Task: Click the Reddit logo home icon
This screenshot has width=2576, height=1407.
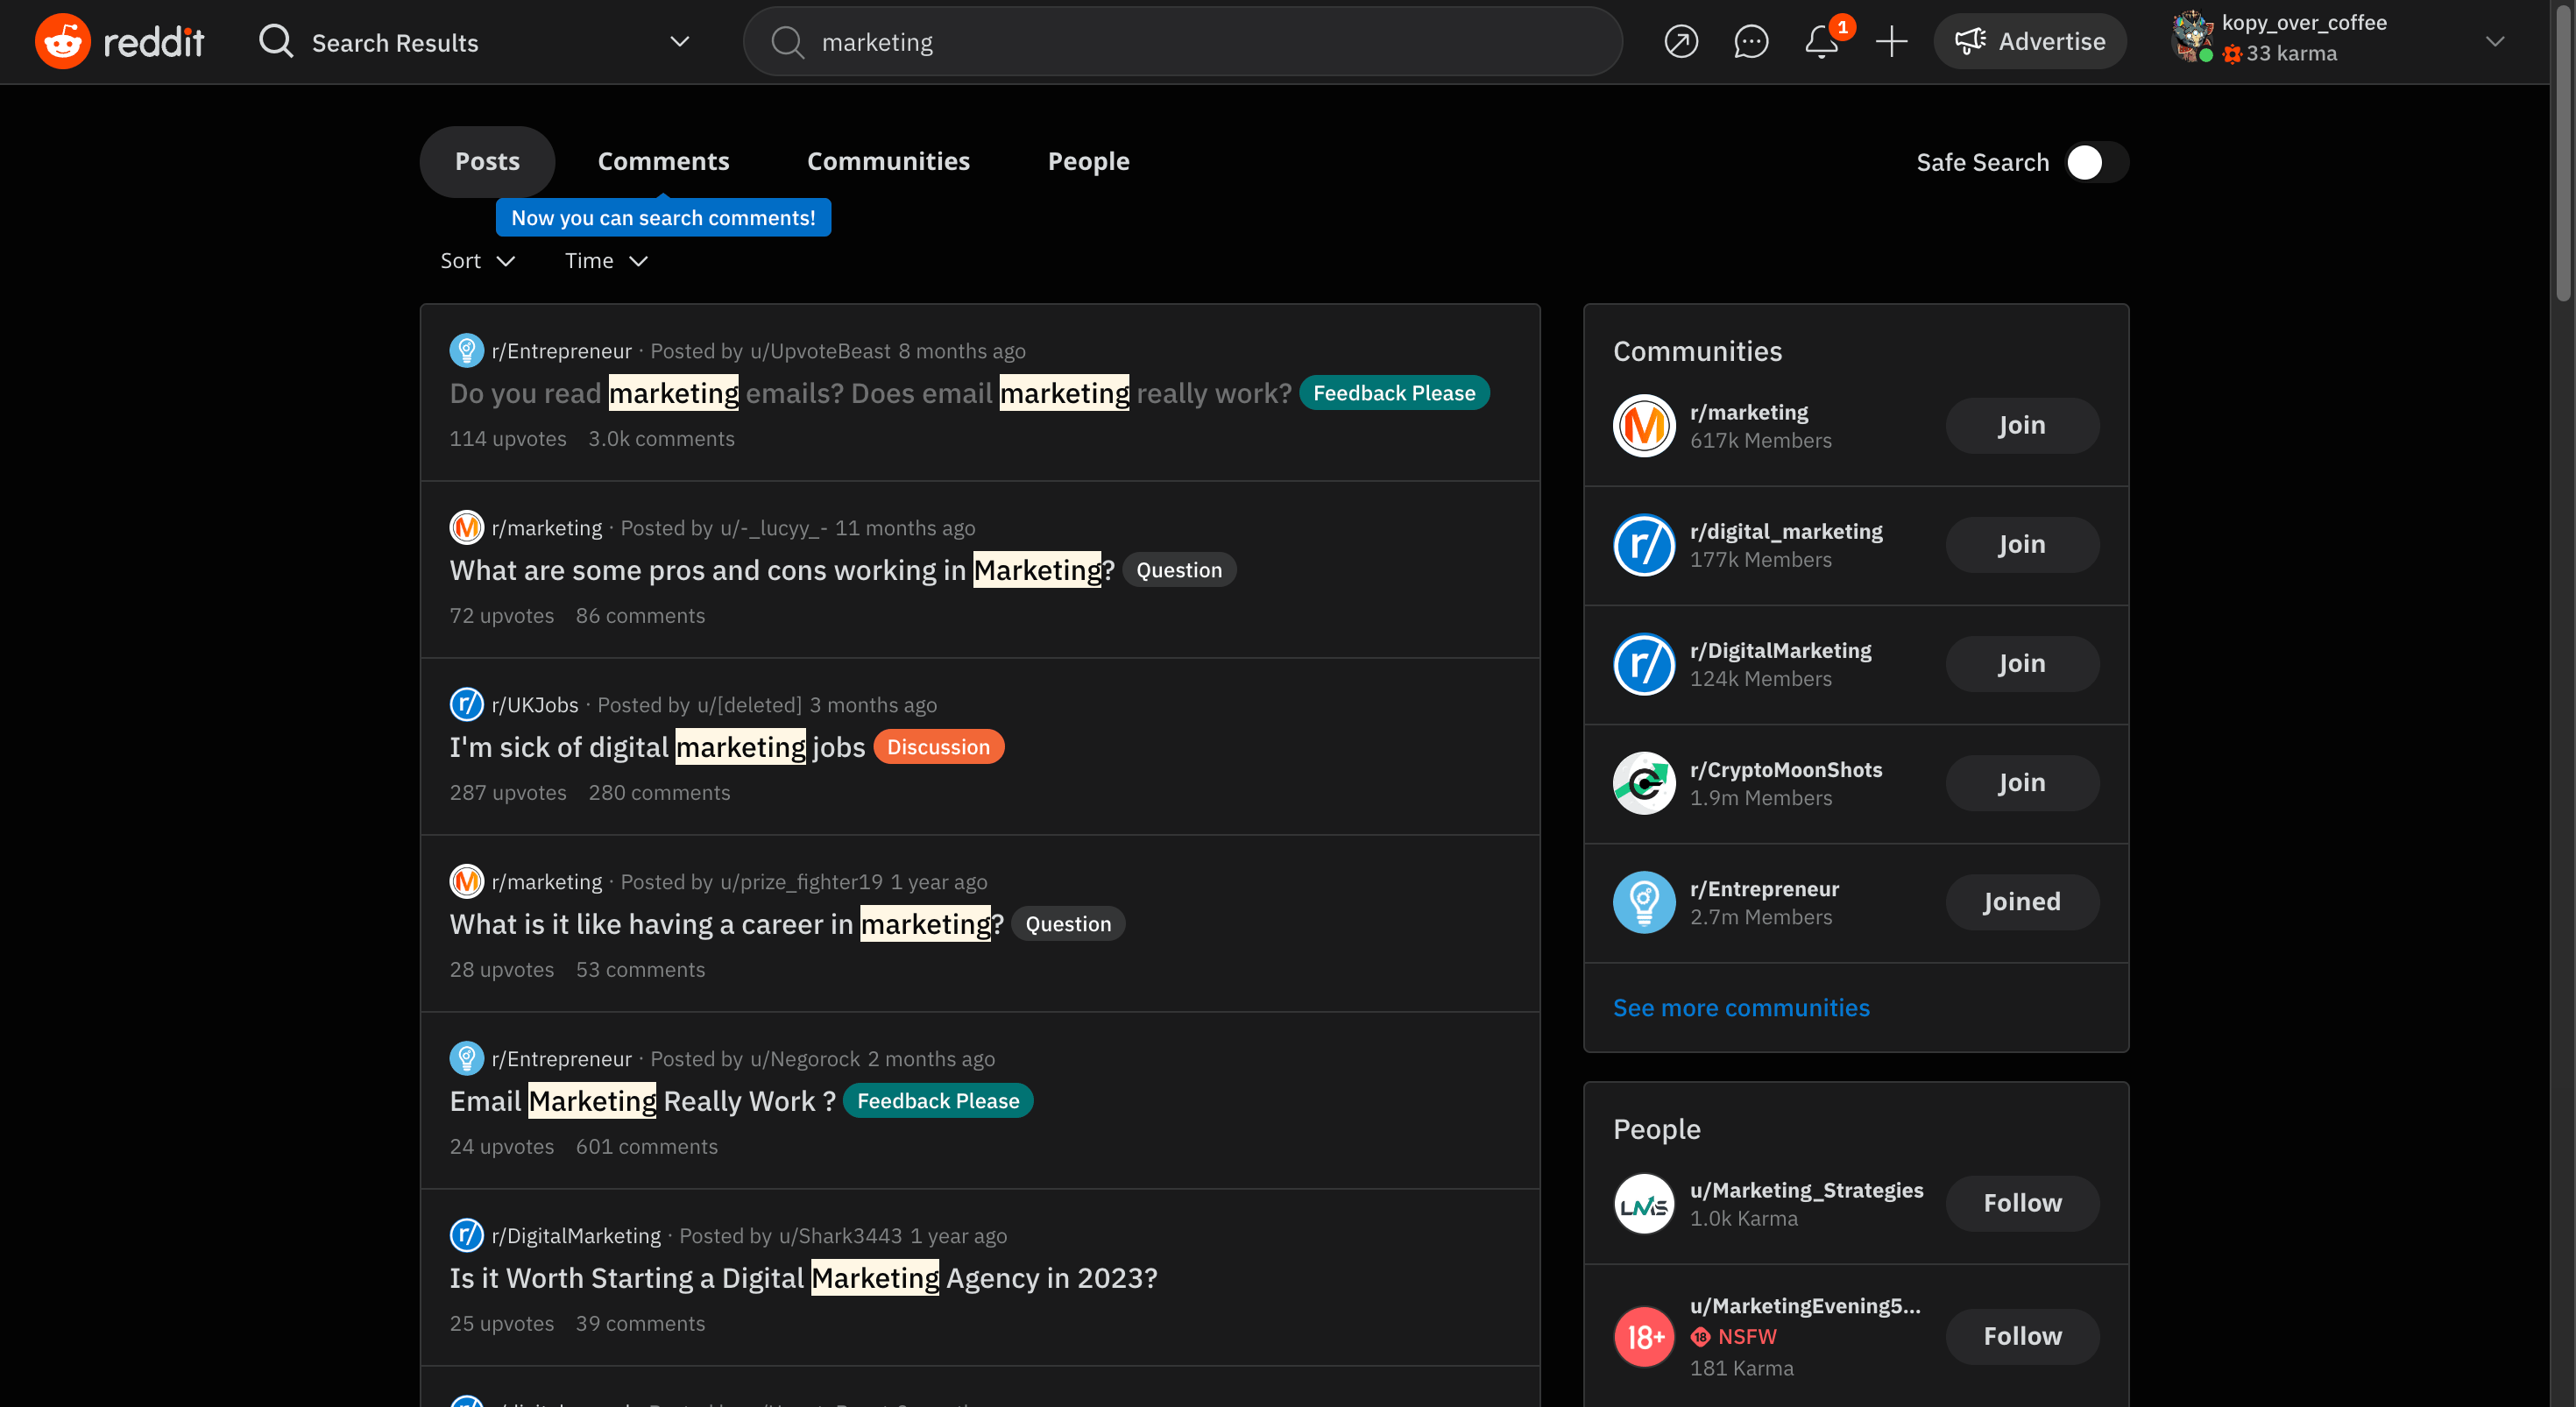Action: [63, 41]
